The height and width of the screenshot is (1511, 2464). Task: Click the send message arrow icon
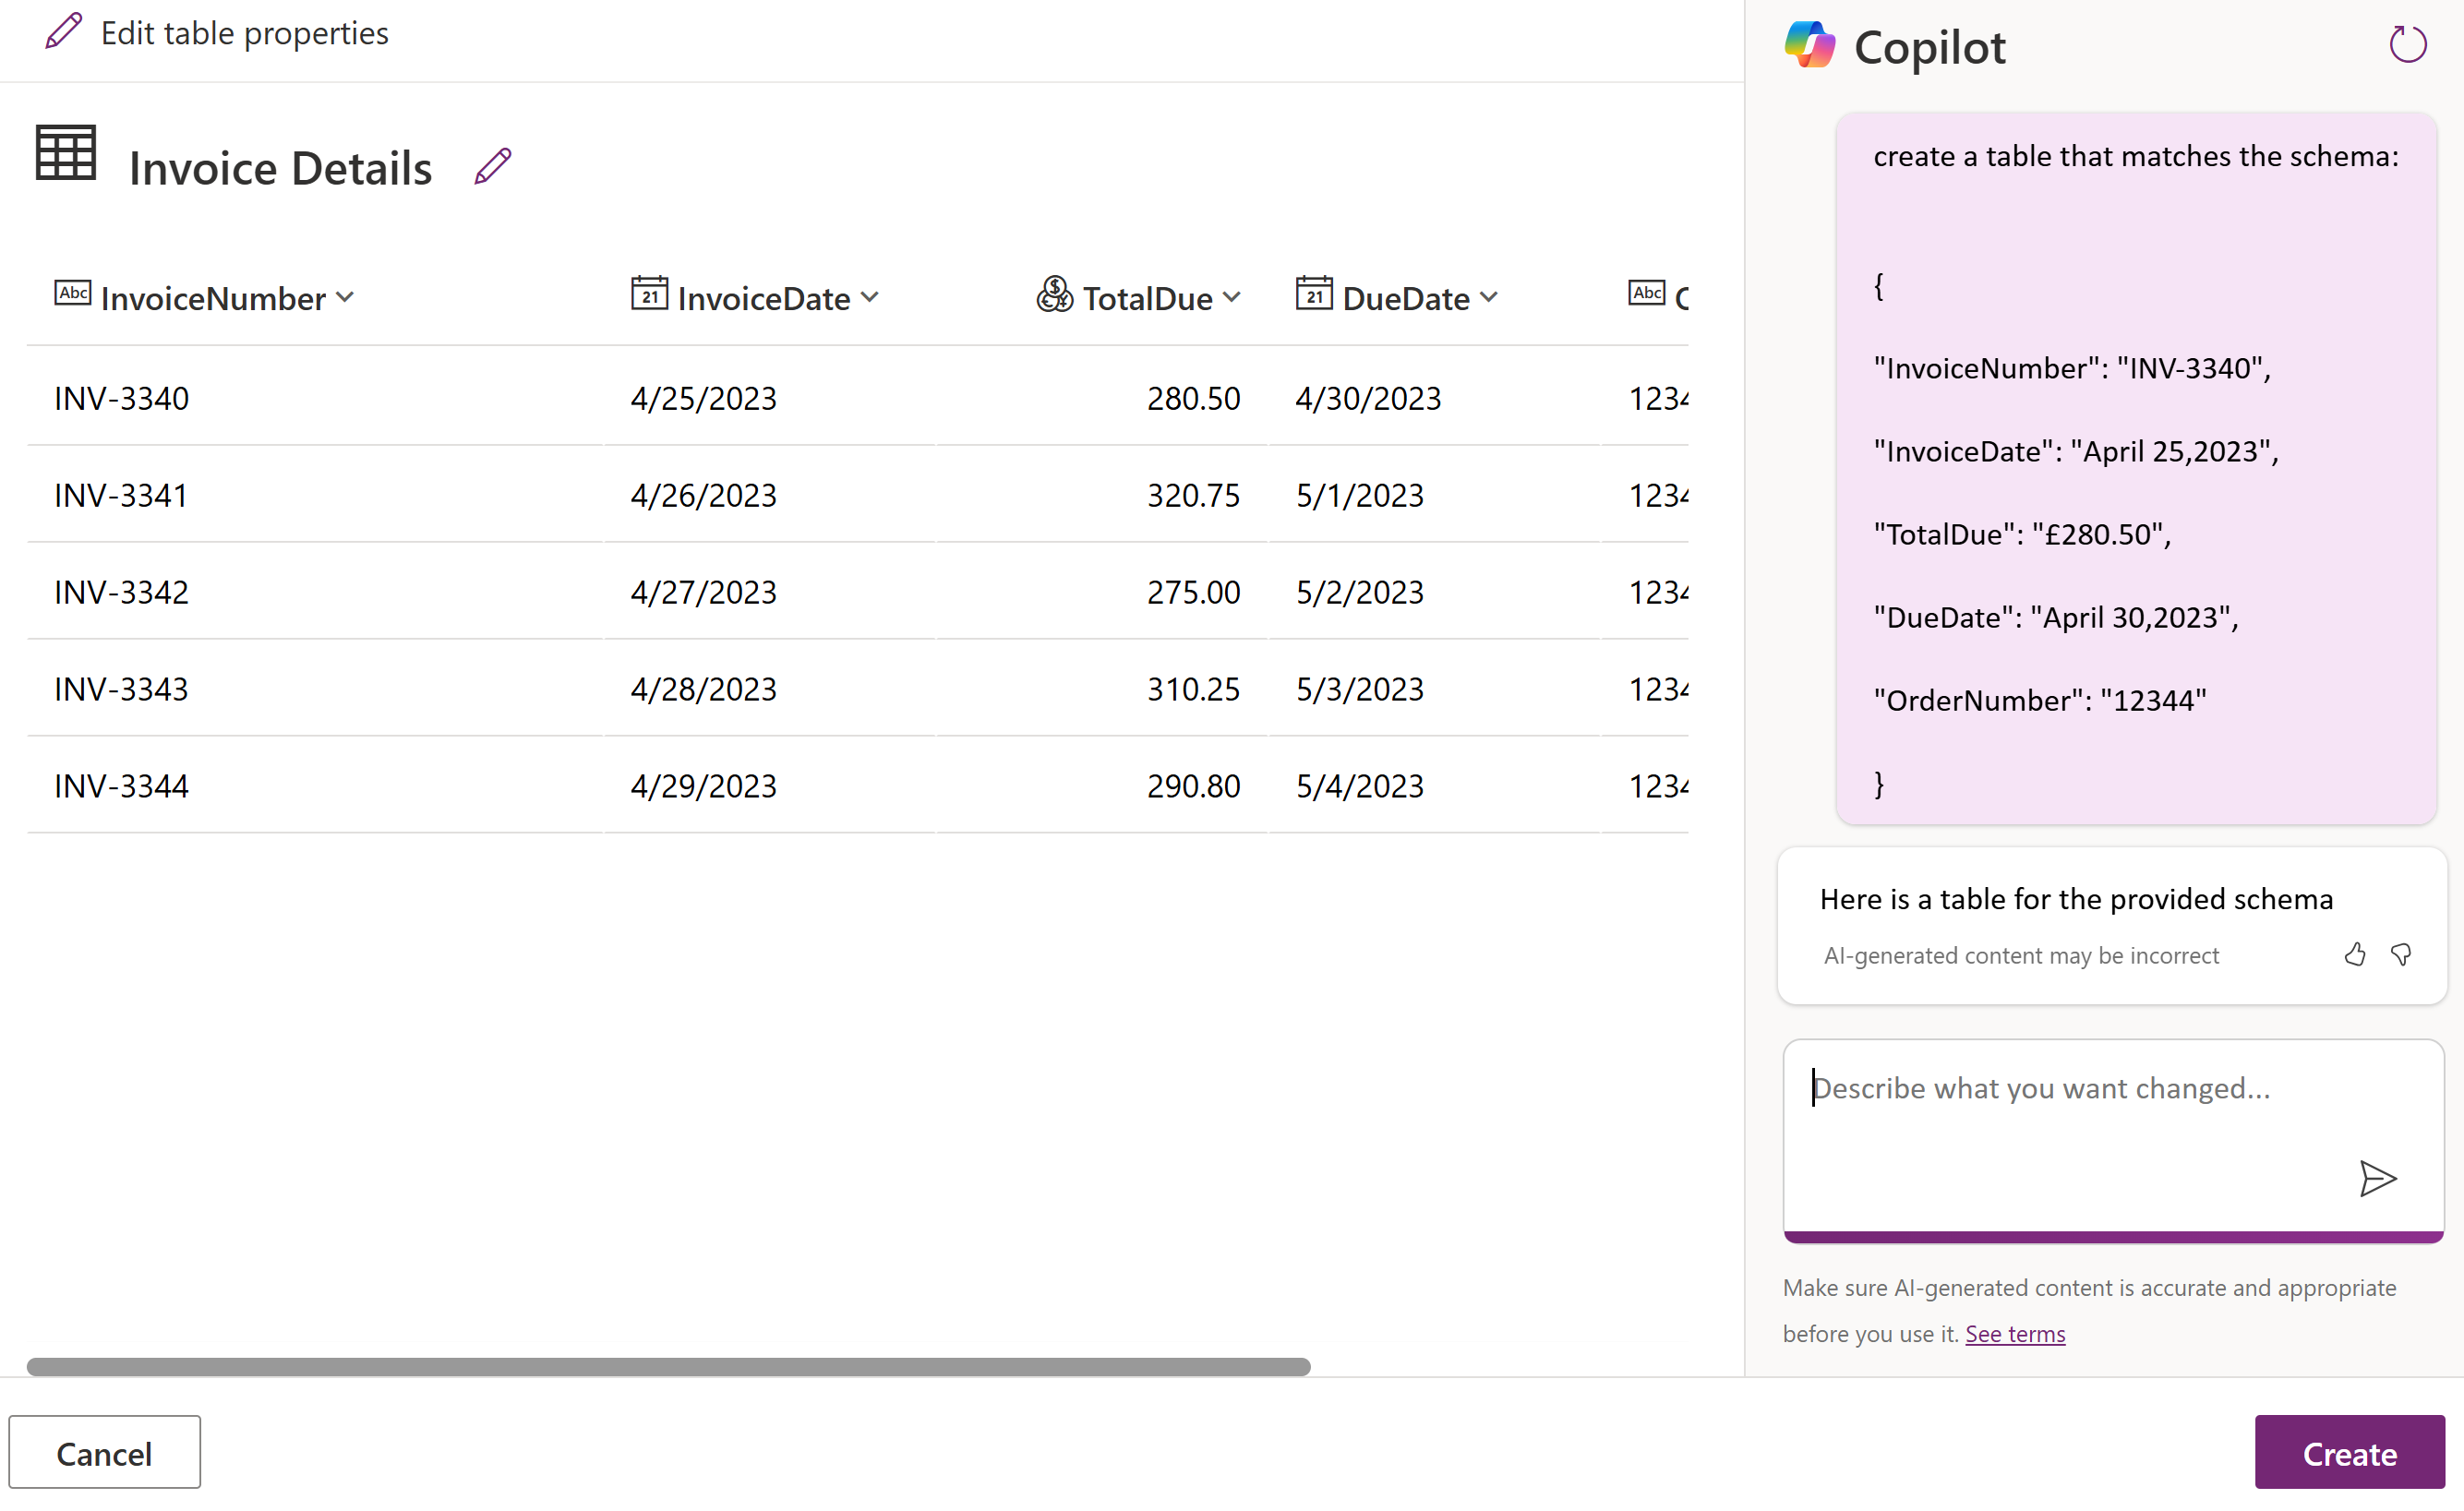[2377, 1179]
